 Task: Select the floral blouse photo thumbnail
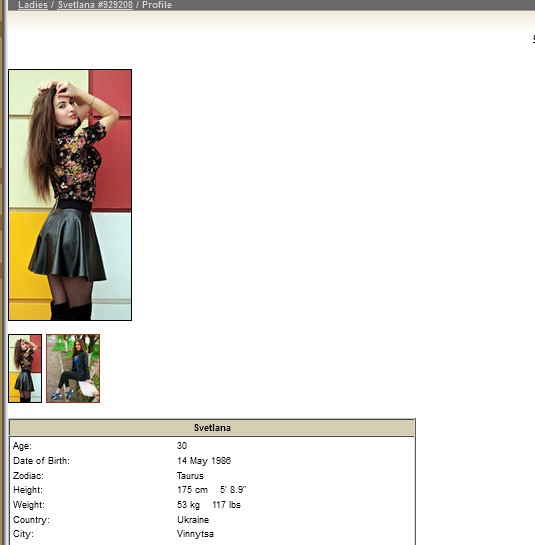(25, 368)
